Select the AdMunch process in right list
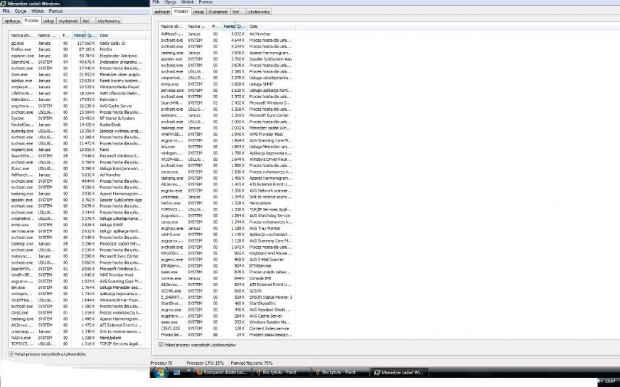Viewport: 620px width, 387px height. coord(227,34)
